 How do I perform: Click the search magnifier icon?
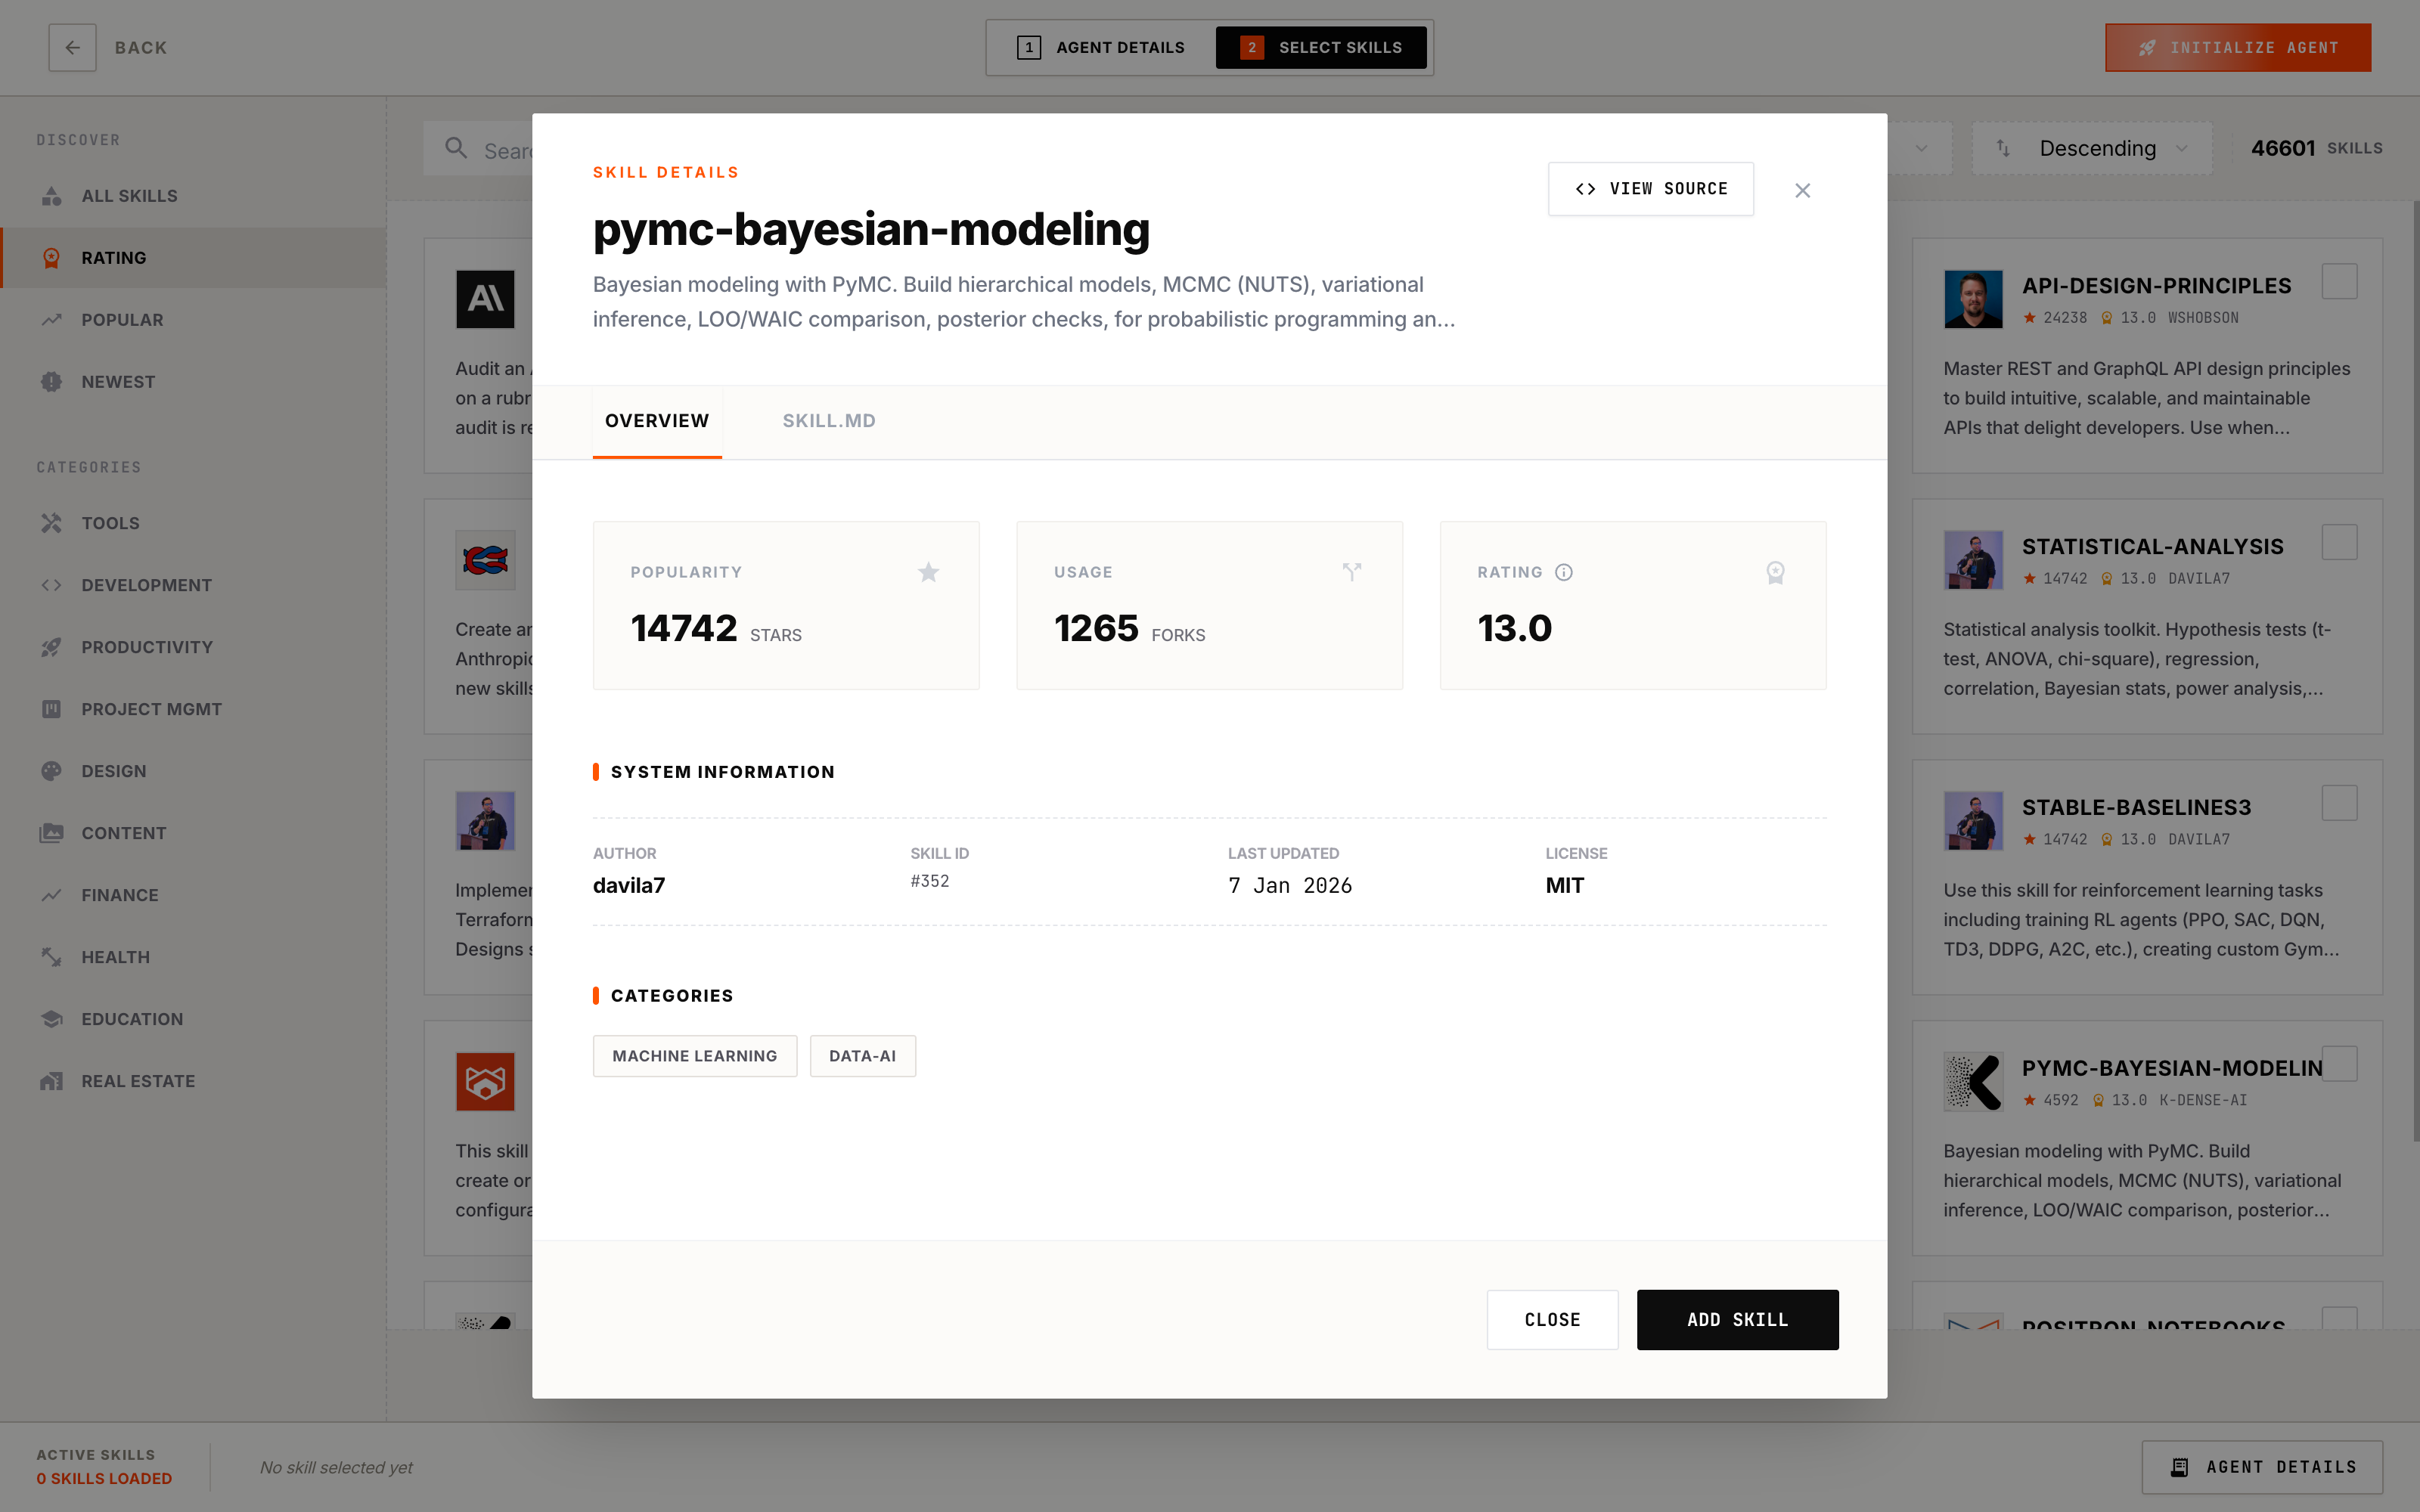click(x=456, y=149)
